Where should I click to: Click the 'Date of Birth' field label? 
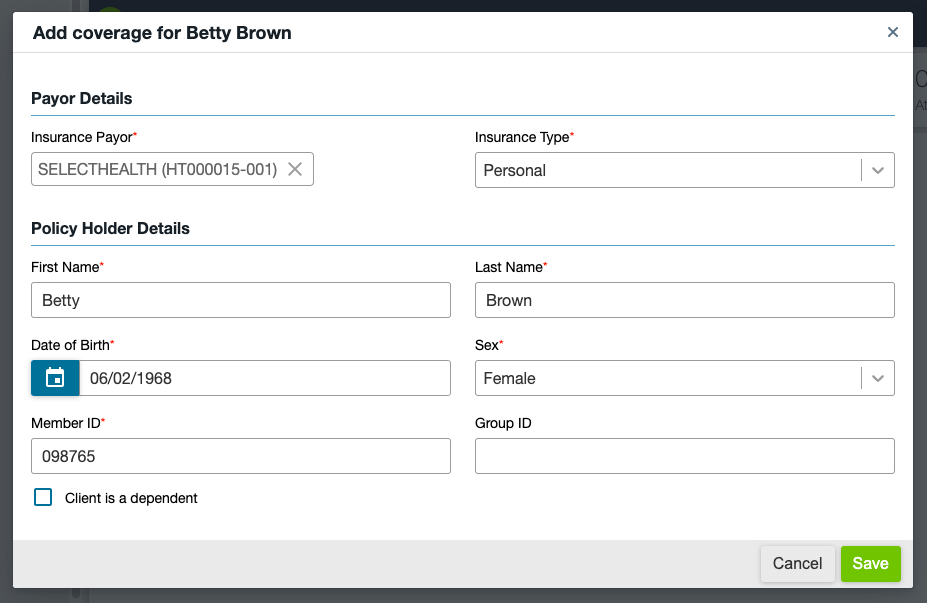pyautogui.click(x=70, y=345)
